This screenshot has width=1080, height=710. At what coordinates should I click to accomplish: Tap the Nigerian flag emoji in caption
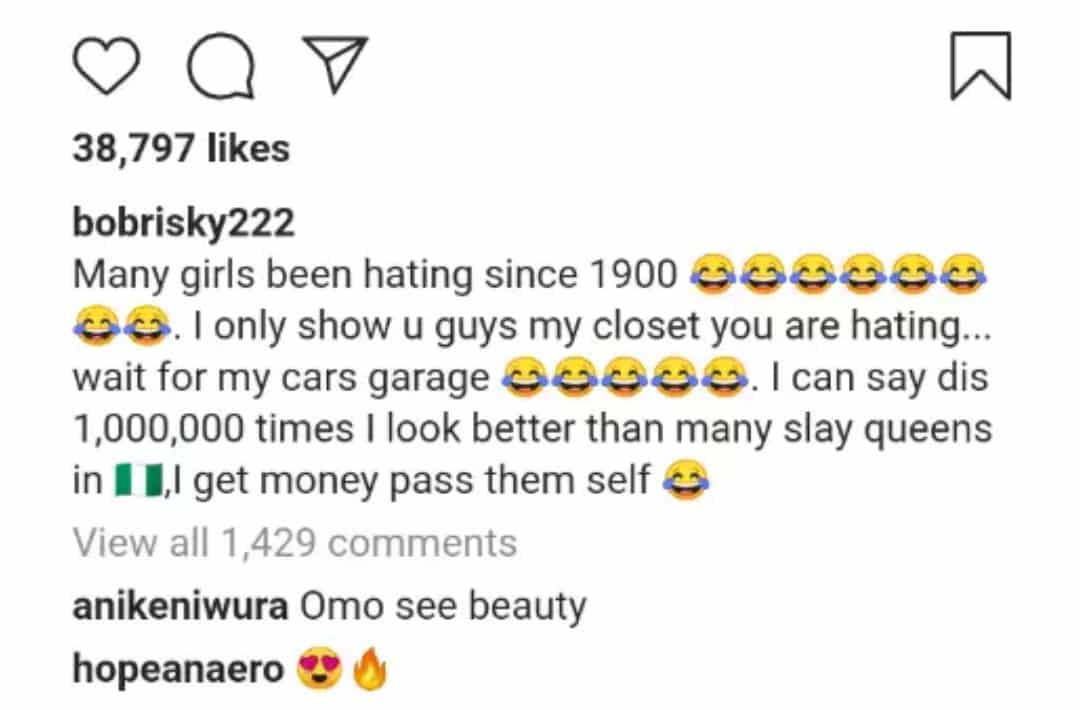click(139, 480)
